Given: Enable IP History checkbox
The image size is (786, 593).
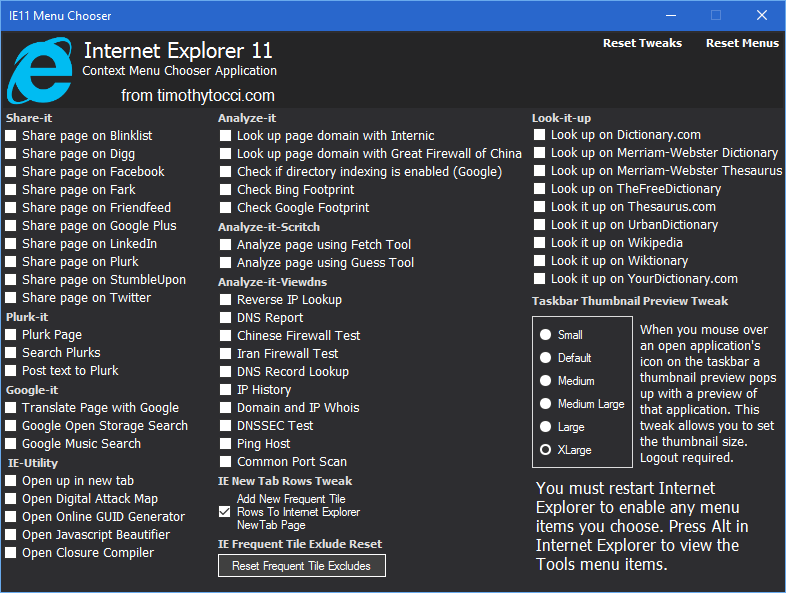Looking at the screenshot, I should 226,390.
